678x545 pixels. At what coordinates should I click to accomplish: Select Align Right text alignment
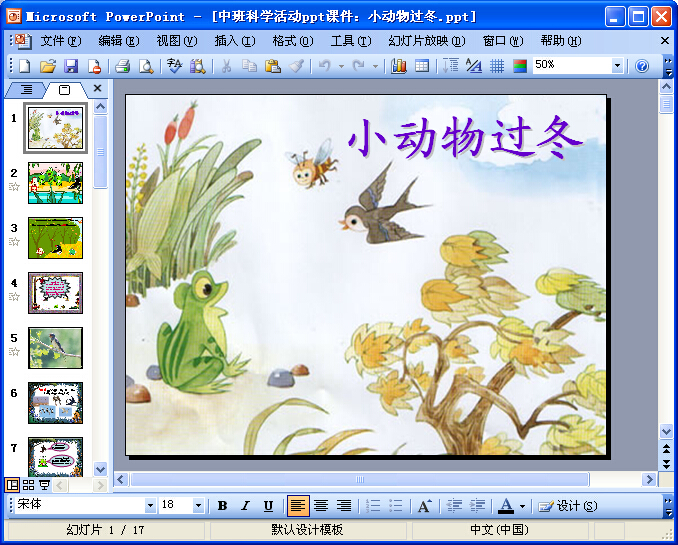pos(344,506)
